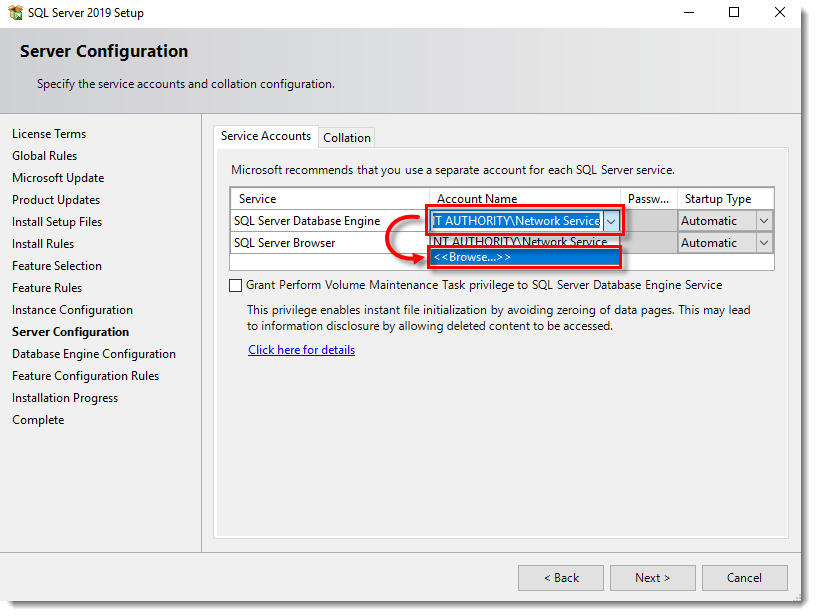This screenshot has width=816, height=616.
Task: Select the SQL Server Browser service row
Action: point(329,243)
